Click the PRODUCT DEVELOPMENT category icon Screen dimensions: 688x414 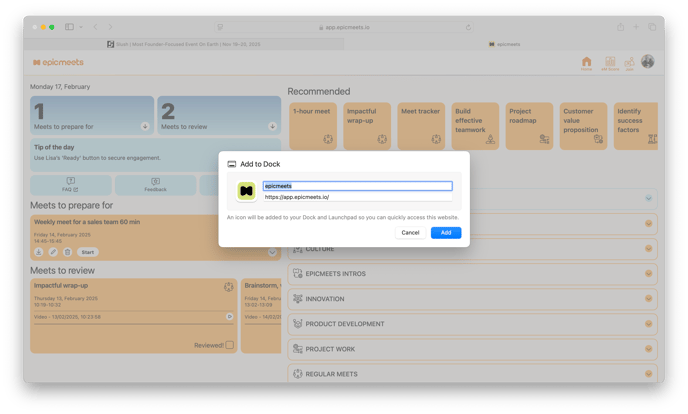coord(297,324)
